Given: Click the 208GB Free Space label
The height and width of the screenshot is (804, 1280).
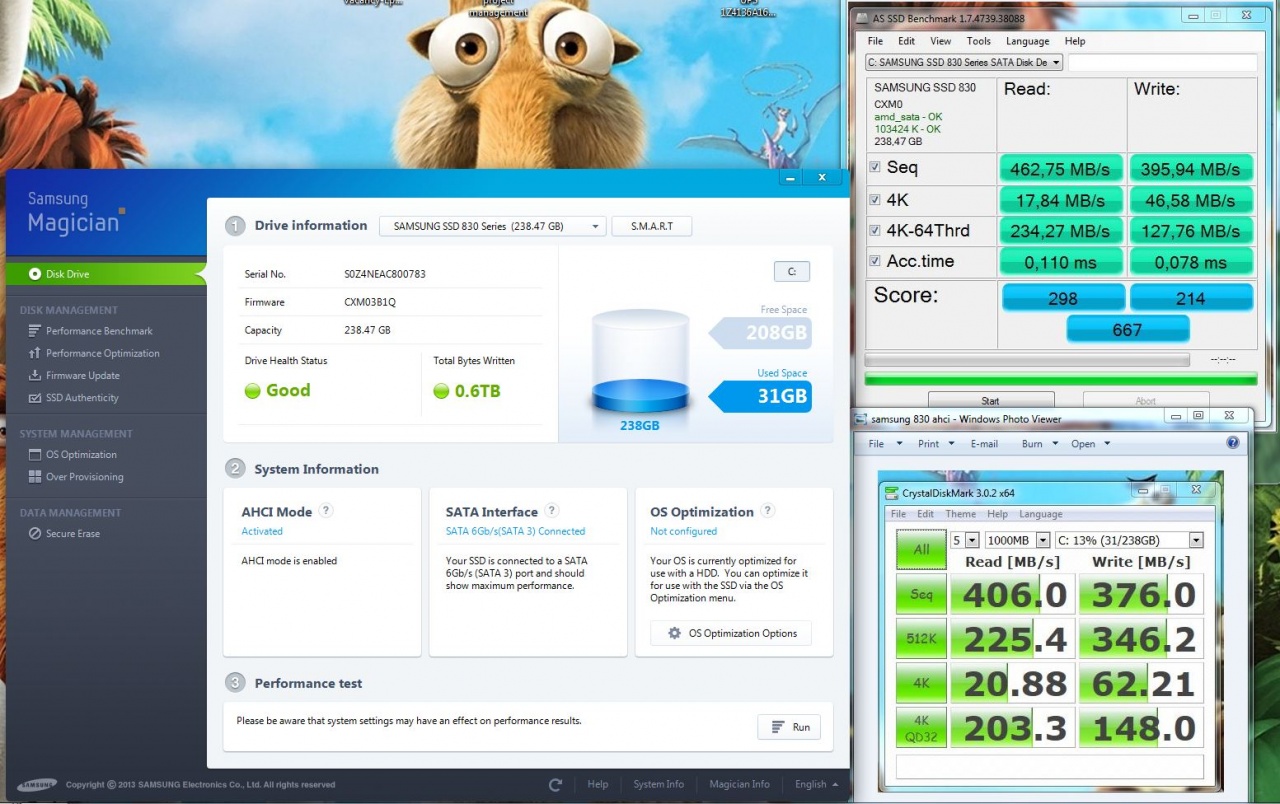Looking at the screenshot, I should click(760, 332).
